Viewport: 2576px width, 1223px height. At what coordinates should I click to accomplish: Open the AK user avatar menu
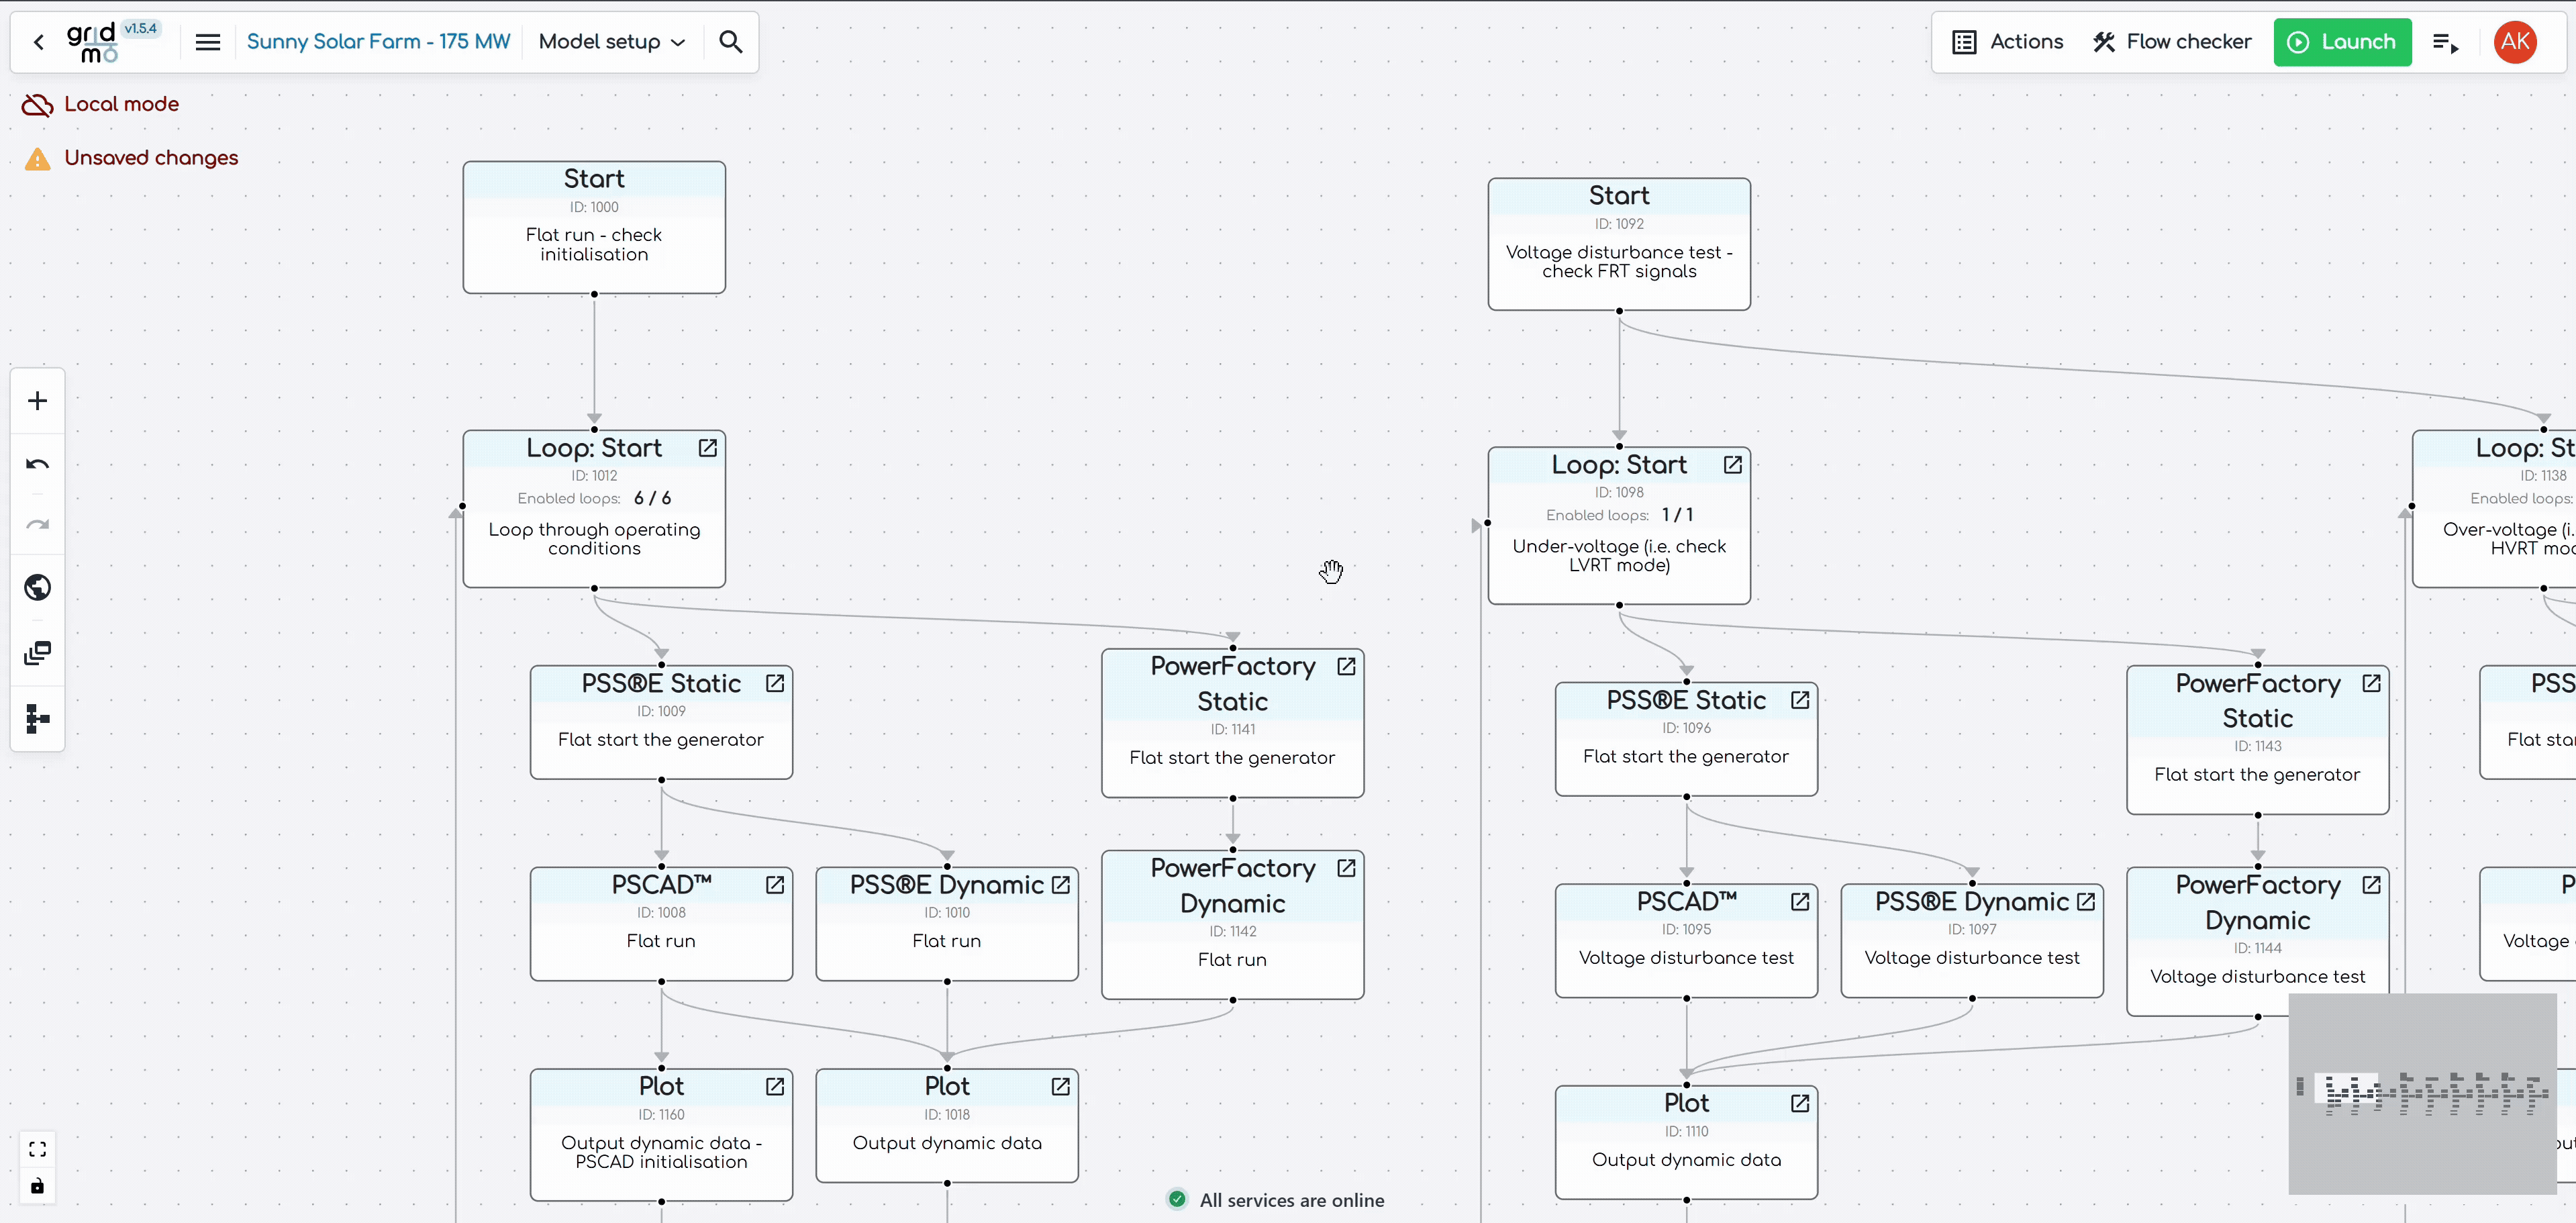[2515, 42]
